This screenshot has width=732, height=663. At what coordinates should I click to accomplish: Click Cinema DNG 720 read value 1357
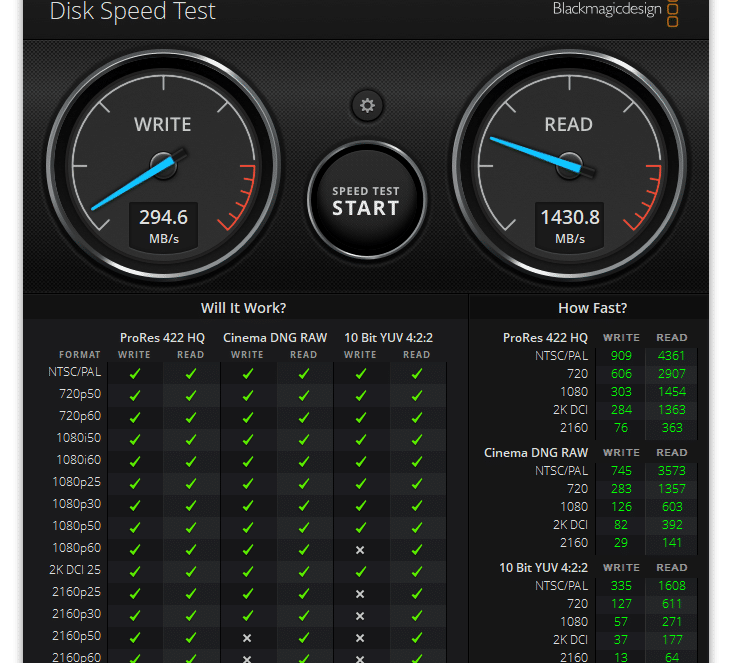(671, 488)
